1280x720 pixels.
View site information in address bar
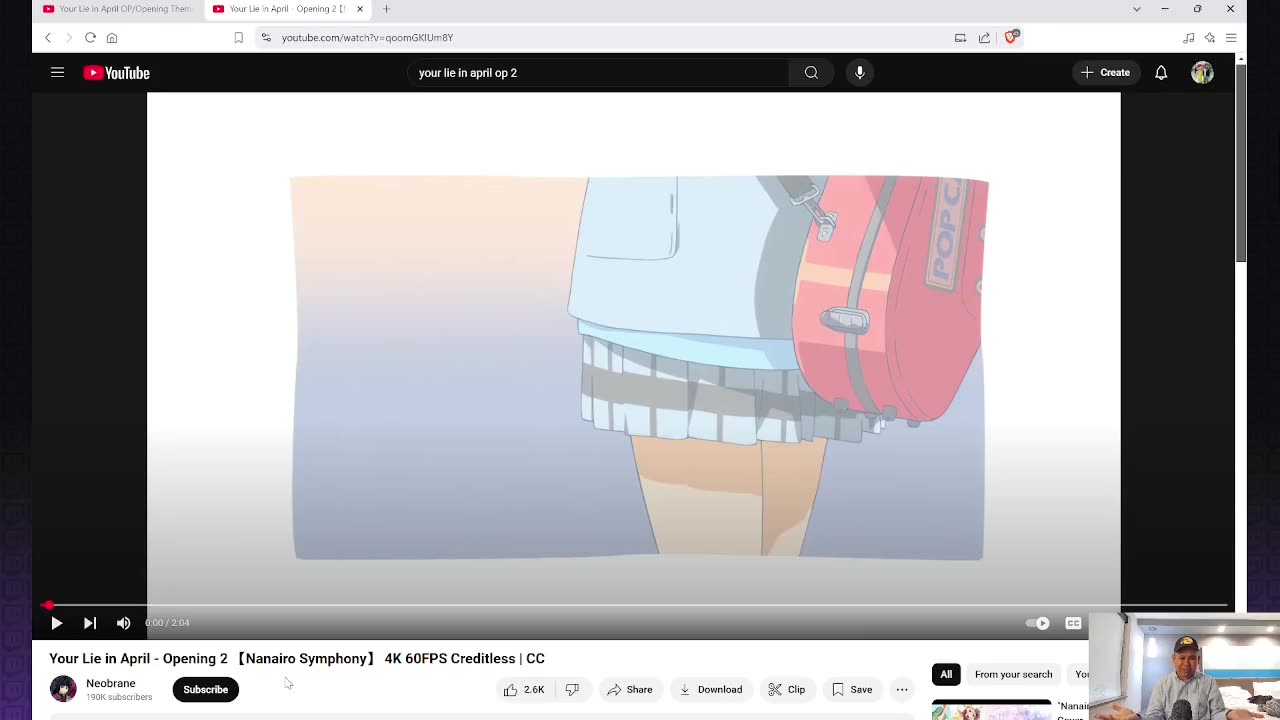266,38
